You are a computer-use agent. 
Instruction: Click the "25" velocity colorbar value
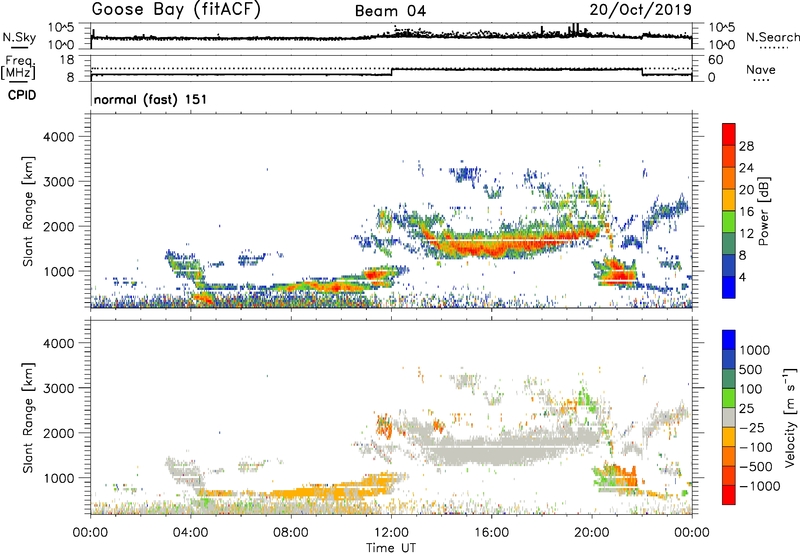click(x=746, y=409)
